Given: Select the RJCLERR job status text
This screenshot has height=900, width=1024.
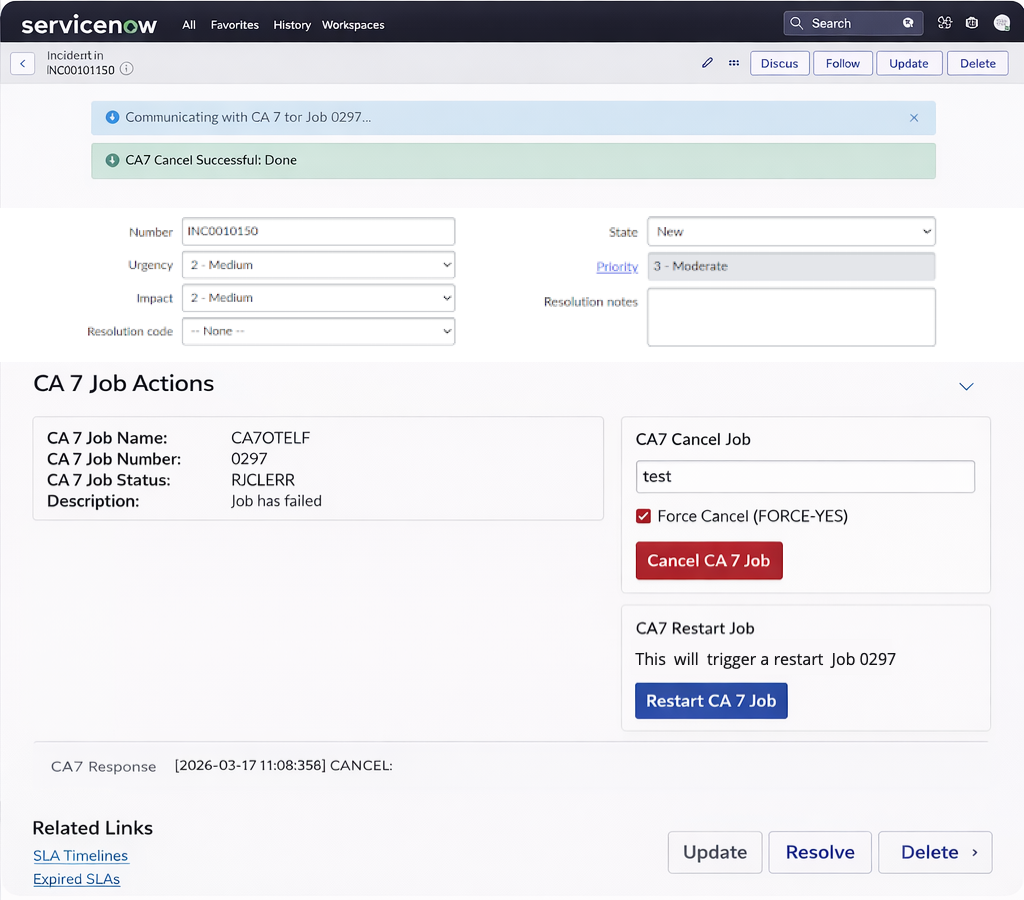Looking at the screenshot, I should tap(263, 480).
